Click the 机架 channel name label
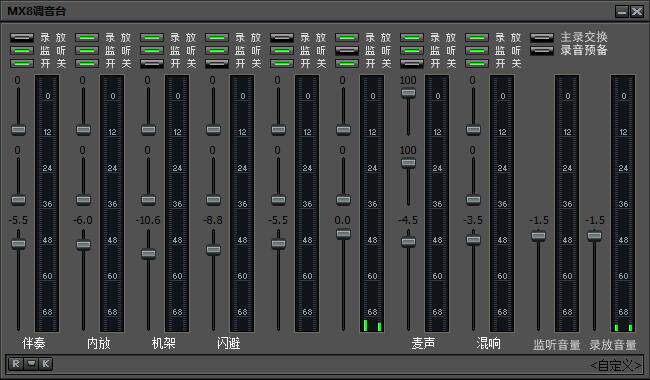This screenshot has height=380, width=650. pyautogui.click(x=164, y=344)
